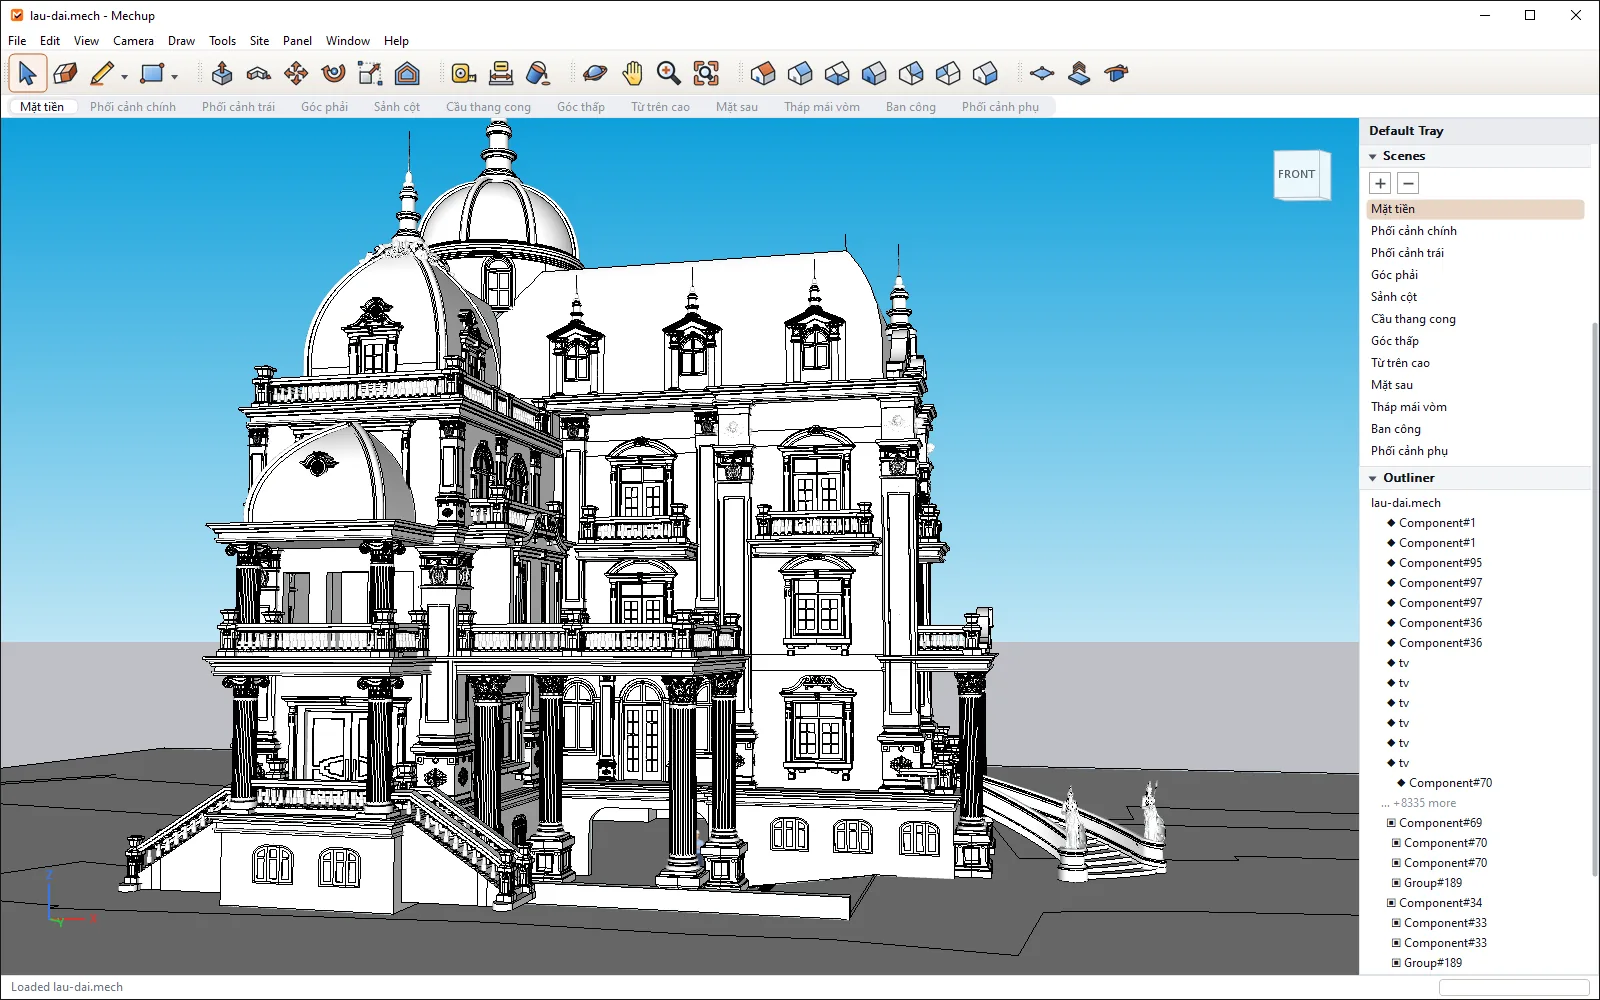Activate the Pencil line tool
Screen dimensions: 1600x1000
(102, 73)
